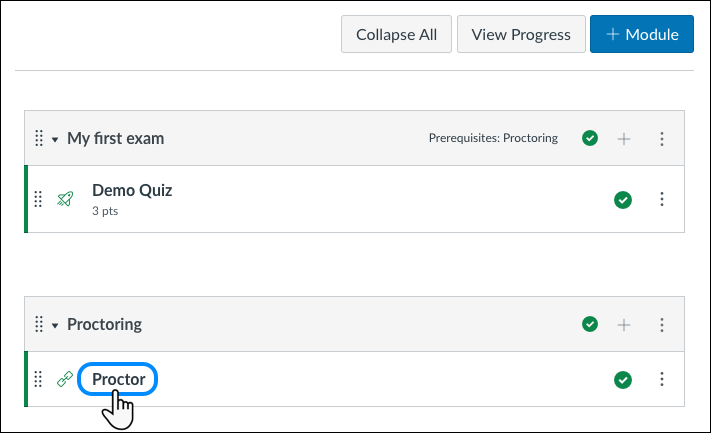This screenshot has height=433, width=711.
Task: Add a new Module
Action: [x=641, y=34]
